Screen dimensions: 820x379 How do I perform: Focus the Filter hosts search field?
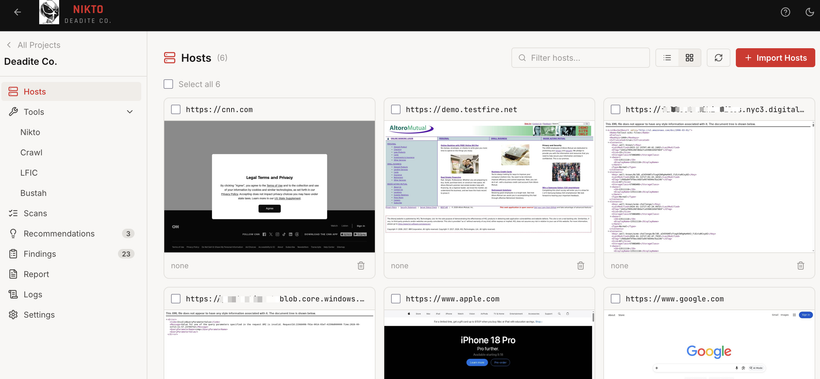(580, 58)
